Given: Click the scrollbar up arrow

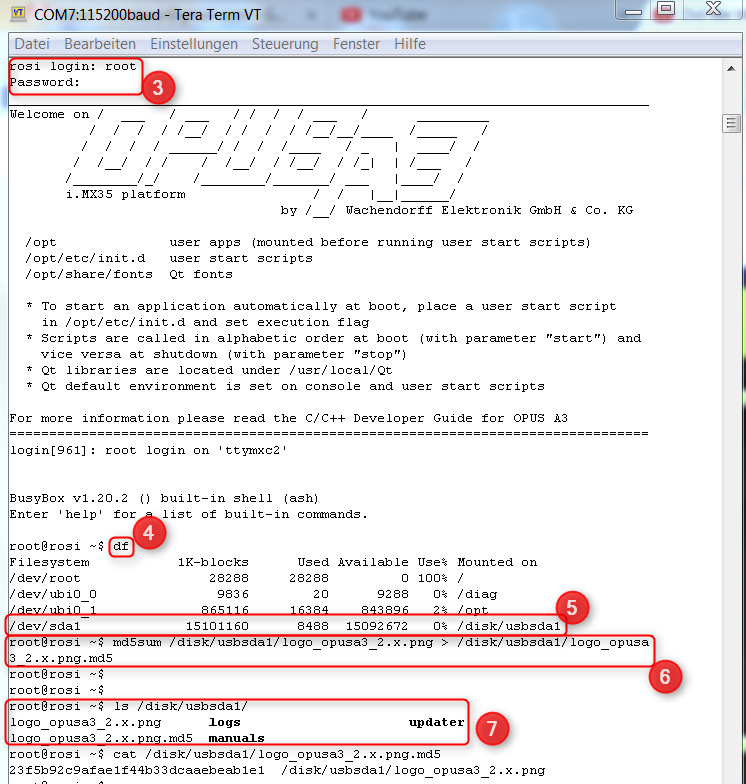Looking at the screenshot, I should click(731, 68).
